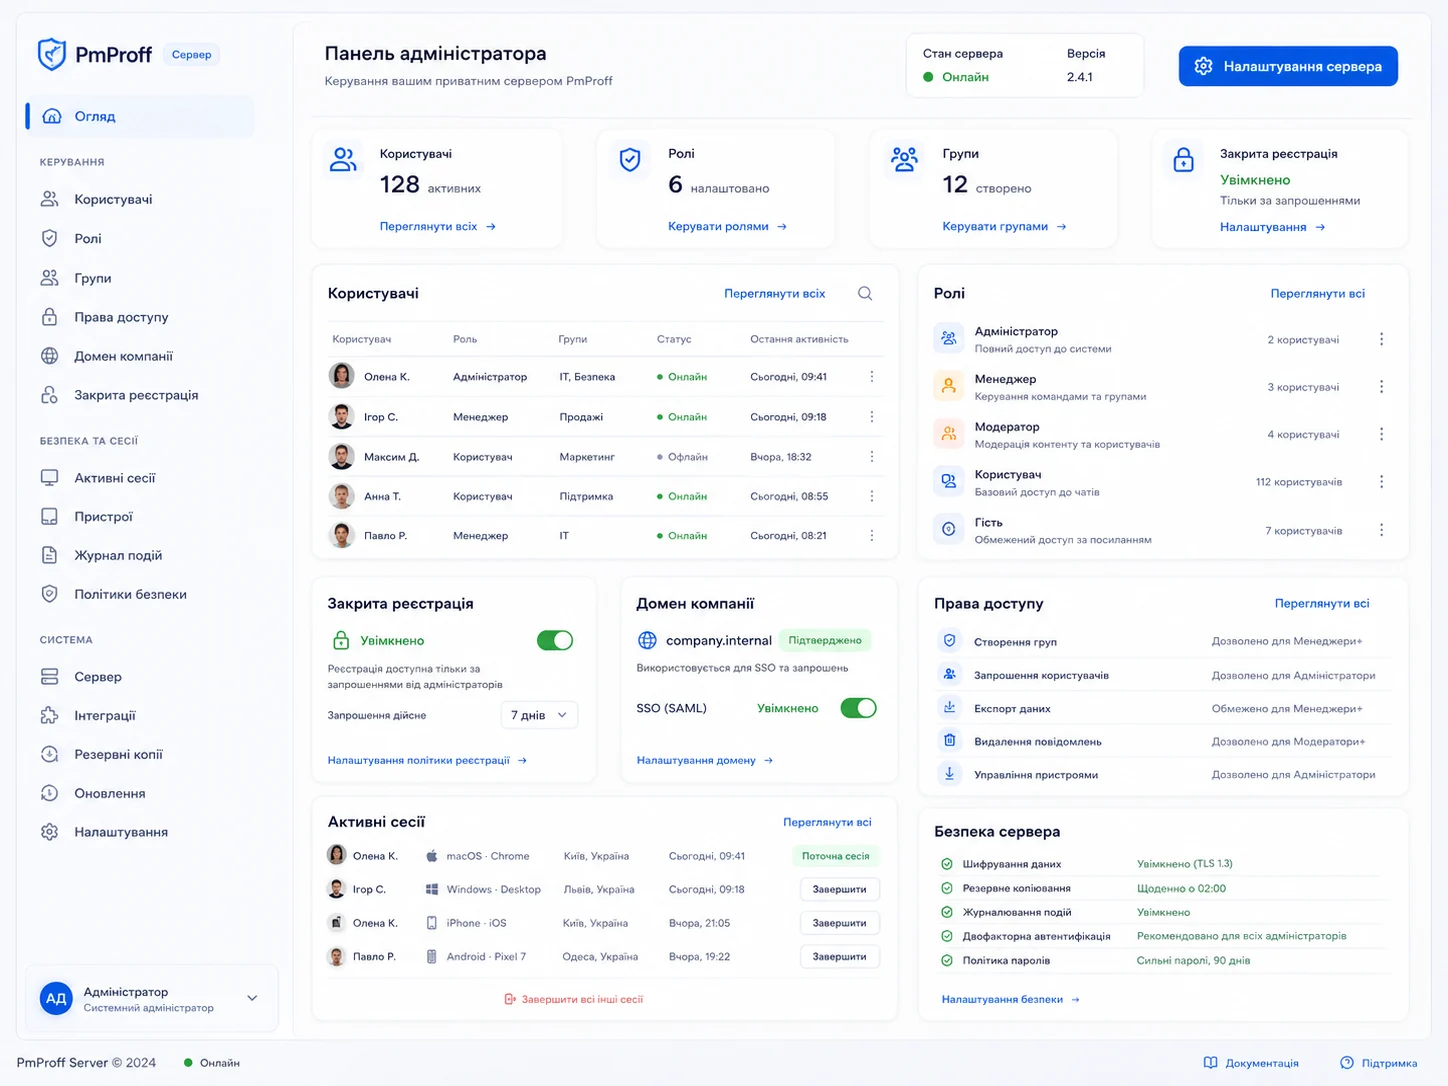The height and width of the screenshot is (1086, 1448).
Task: Click the group icon on Групи stat card
Action: pyautogui.click(x=904, y=159)
